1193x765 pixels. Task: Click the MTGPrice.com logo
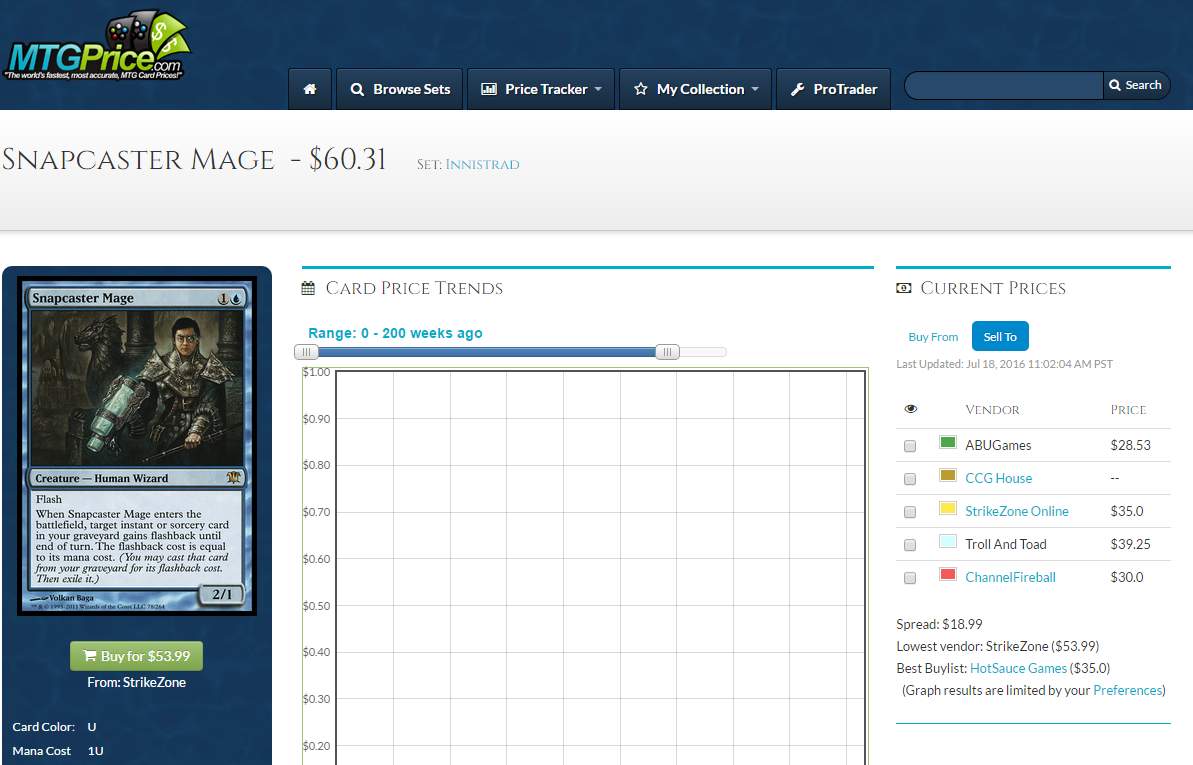tap(97, 46)
